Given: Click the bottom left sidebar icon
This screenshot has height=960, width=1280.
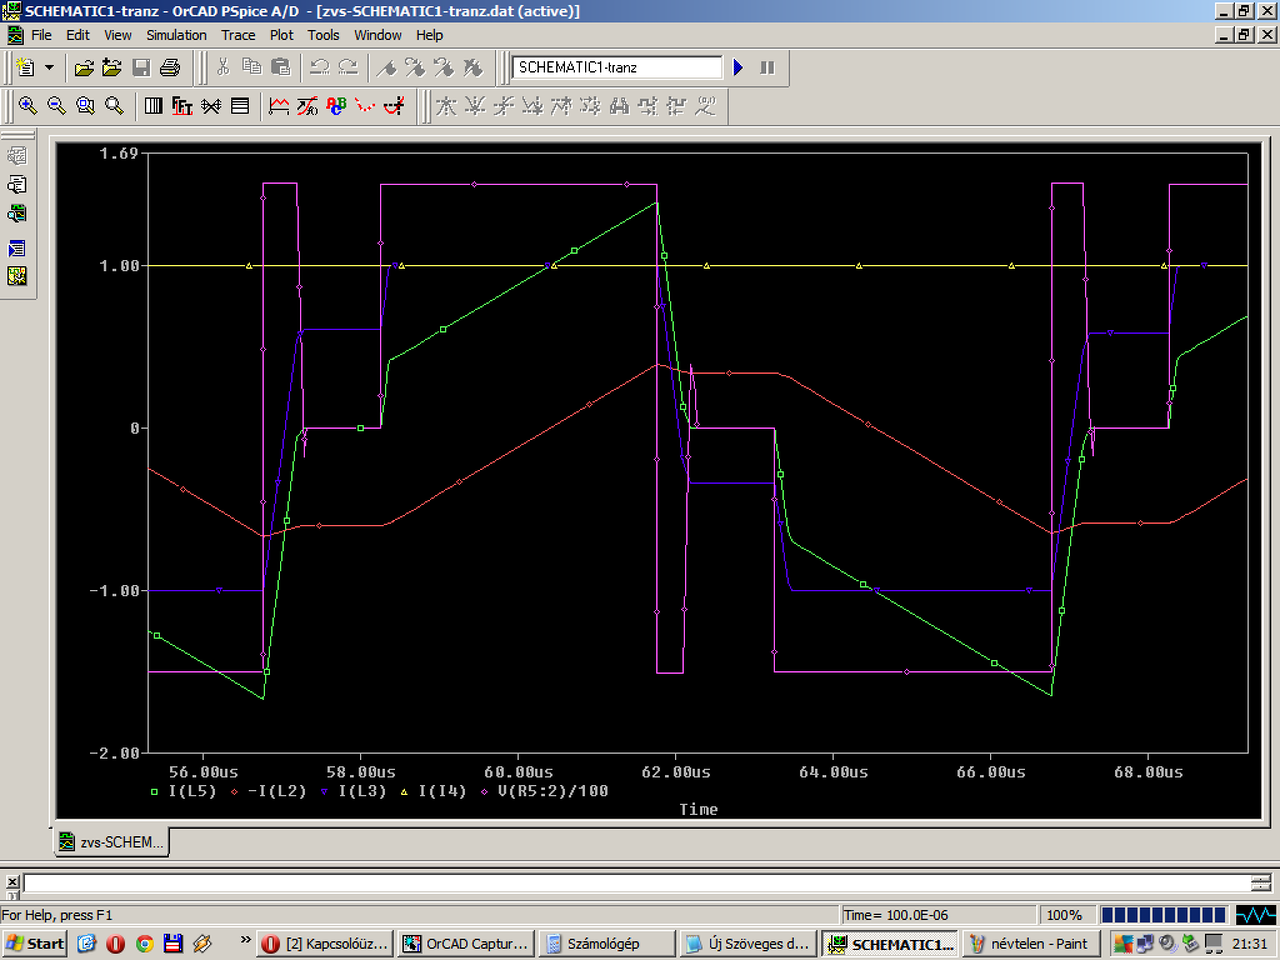Looking at the screenshot, I should 17,276.
